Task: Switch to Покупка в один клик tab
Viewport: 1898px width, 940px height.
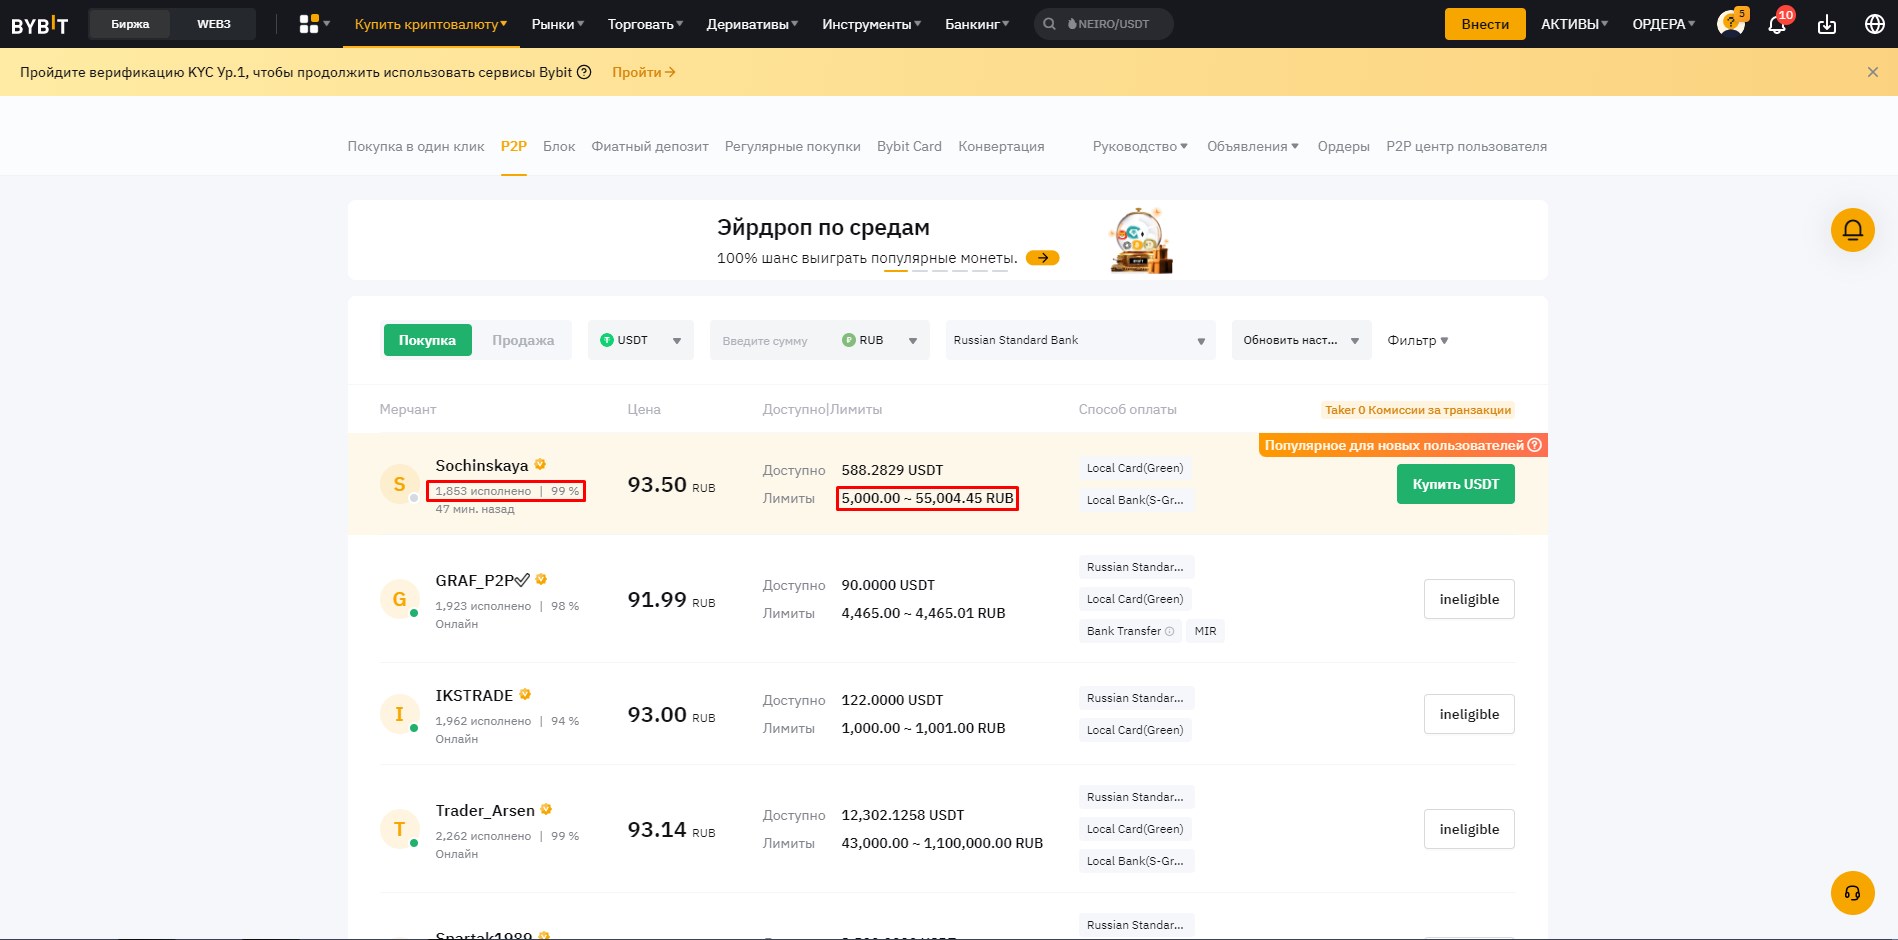Action: pyautogui.click(x=416, y=146)
